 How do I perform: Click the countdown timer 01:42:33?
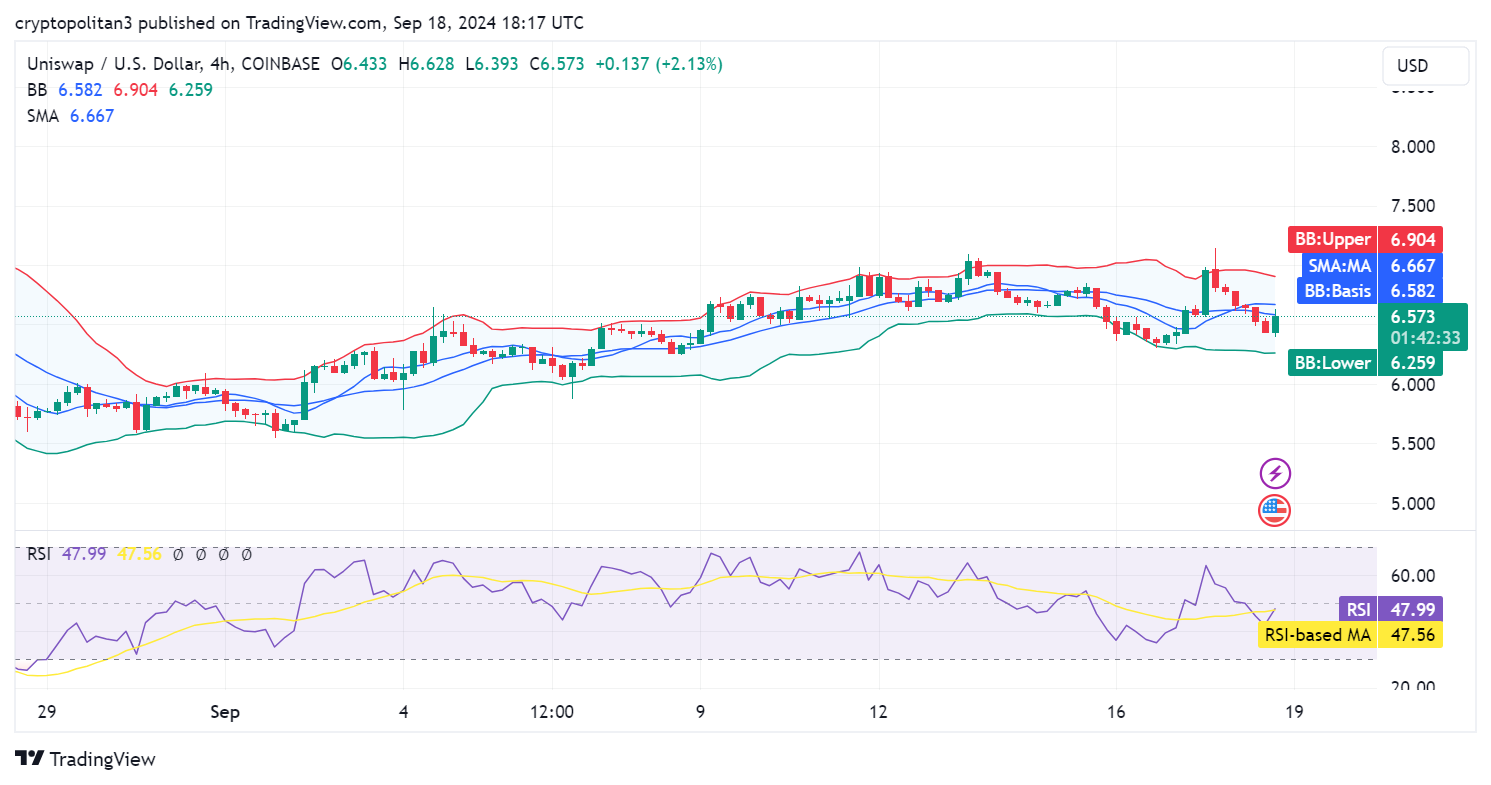pyautogui.click(x=1425, y=338)
